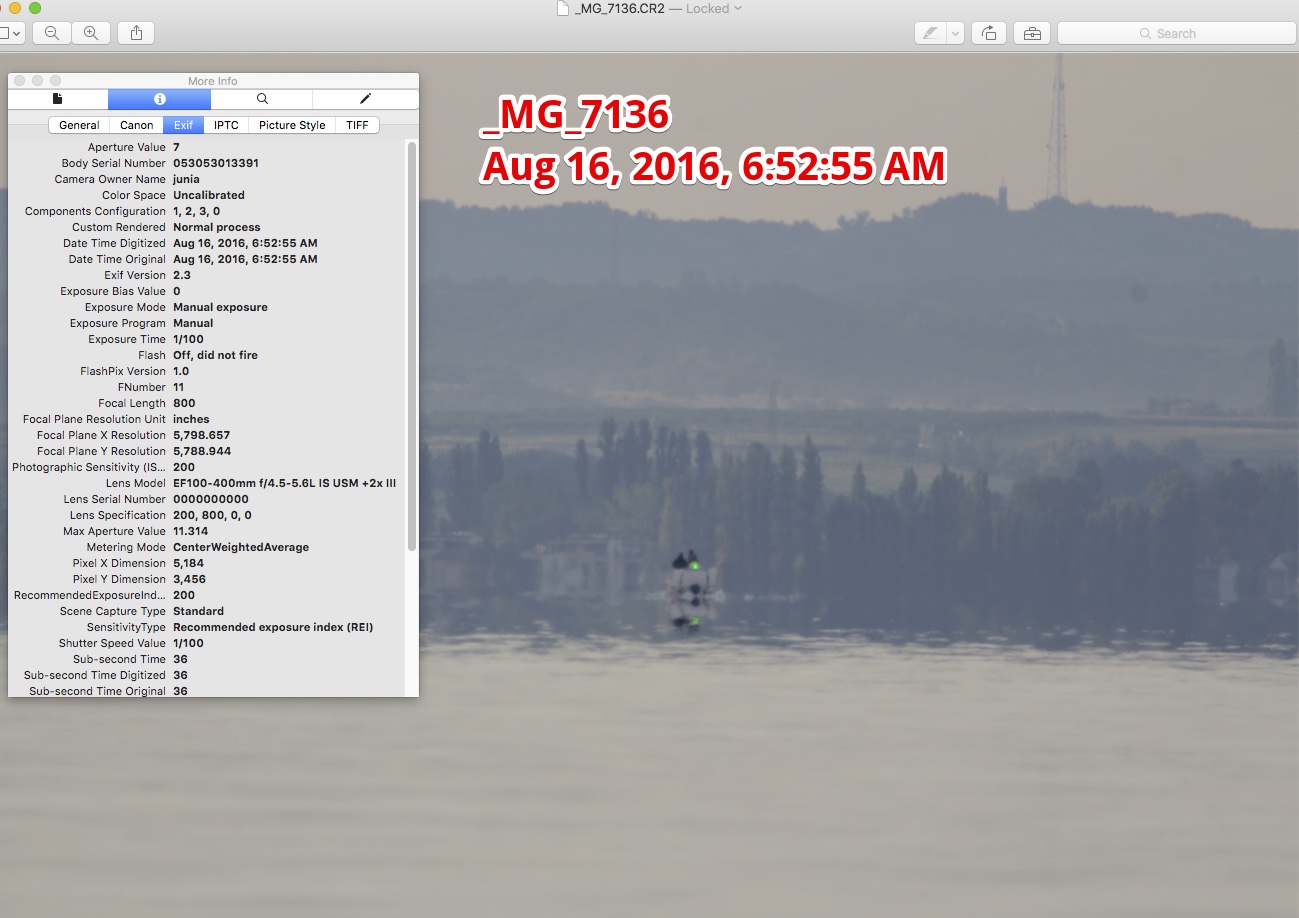Image resolution: width=1299 pixels, height=918 pixels.
Task: Open Annotations pencil pane in inspector
Action: 365,99
